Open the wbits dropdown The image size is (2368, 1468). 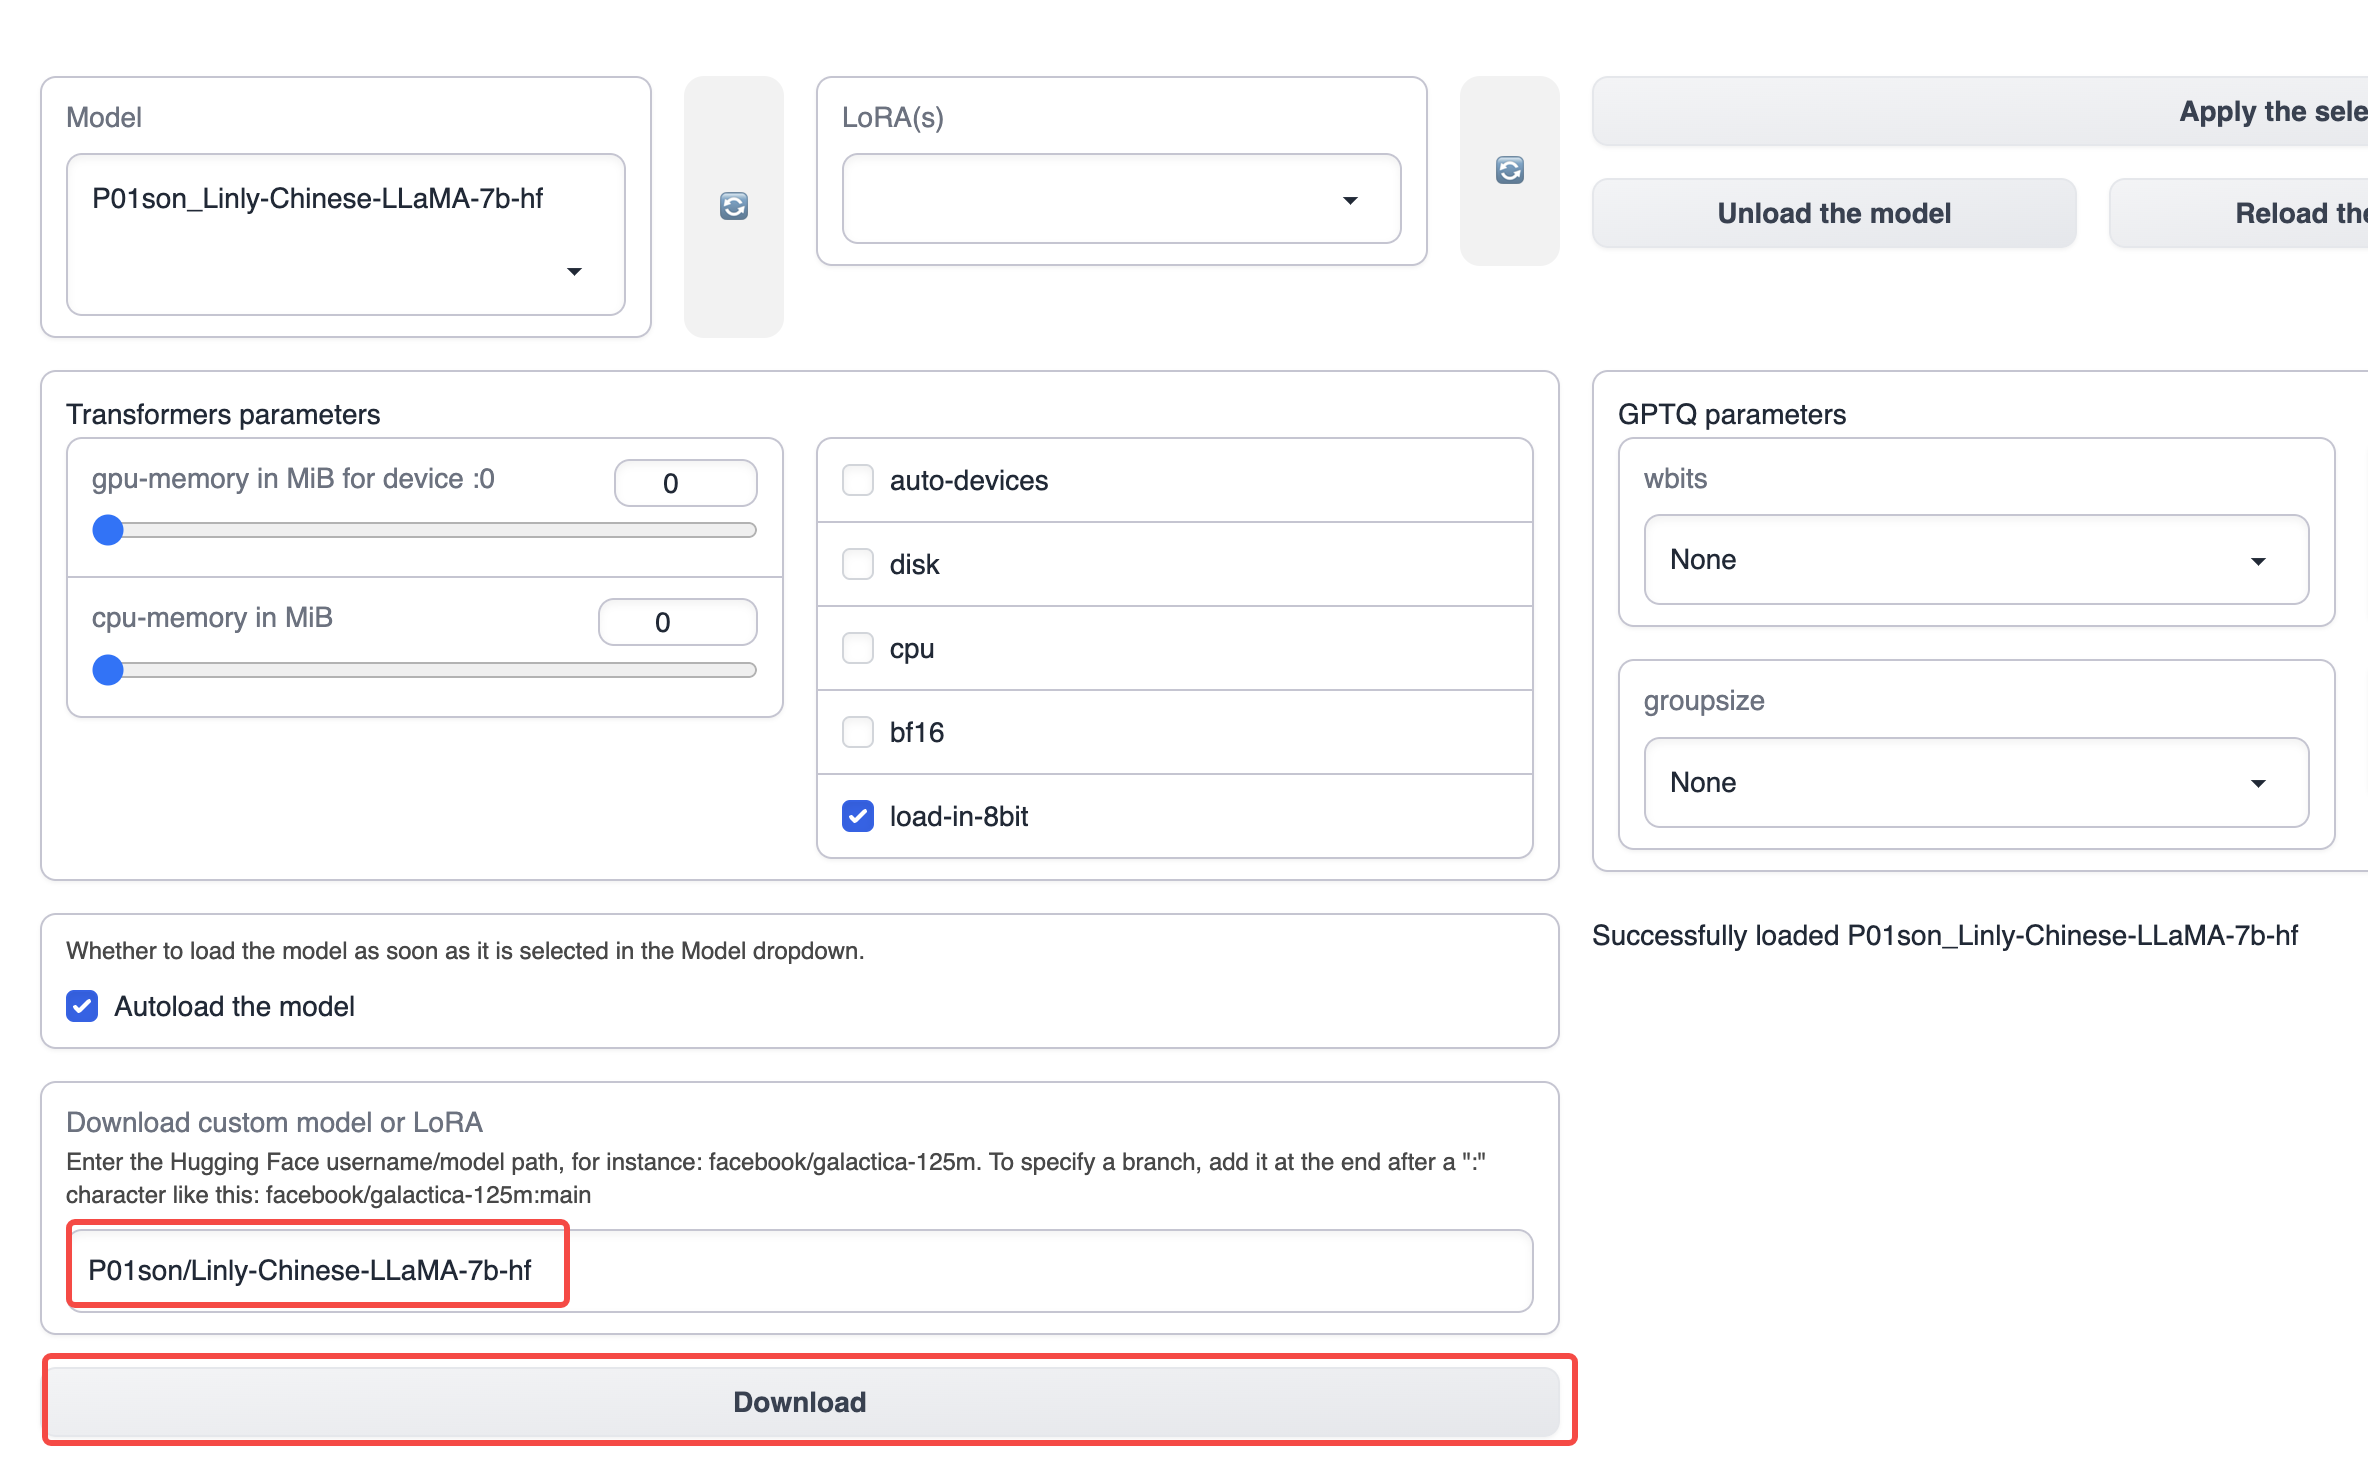[1977, 560]
